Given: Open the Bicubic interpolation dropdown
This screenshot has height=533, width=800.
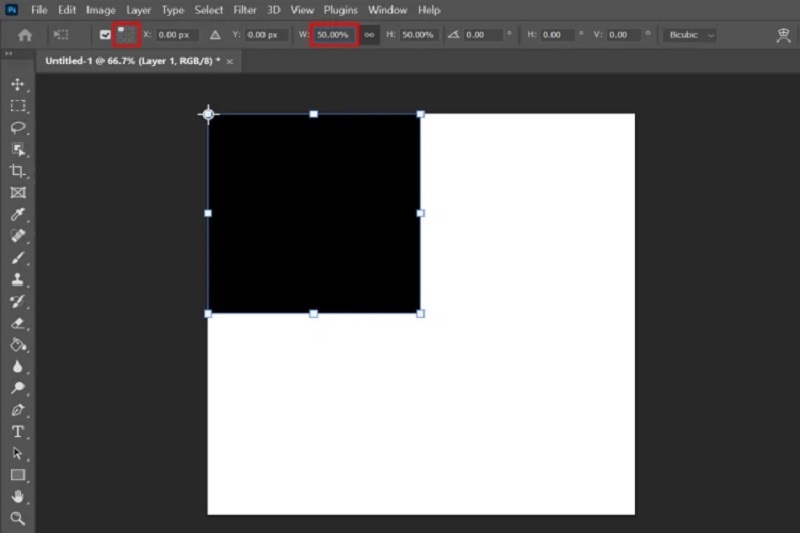Looking at the screenshot, I should 689,35.
